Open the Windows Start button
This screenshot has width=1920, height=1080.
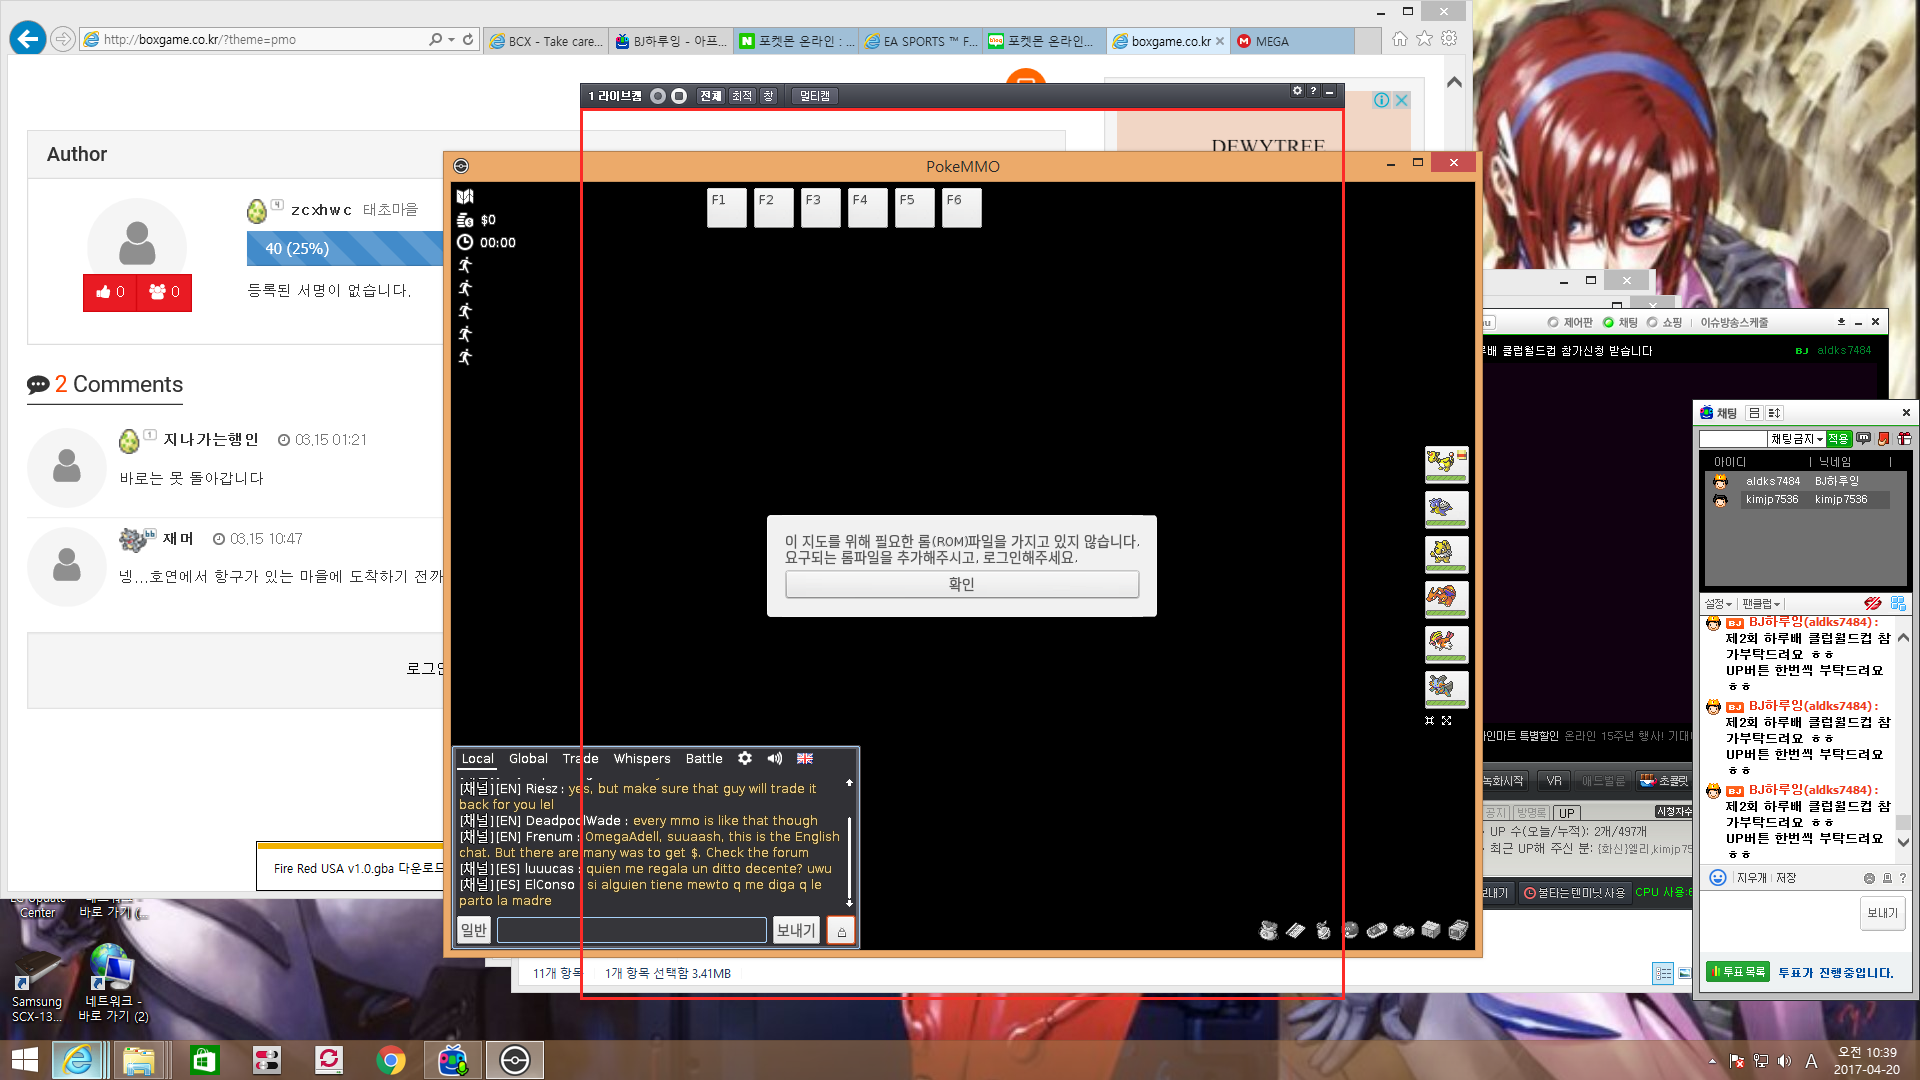pyautogui.click(x=24, y=1060)
